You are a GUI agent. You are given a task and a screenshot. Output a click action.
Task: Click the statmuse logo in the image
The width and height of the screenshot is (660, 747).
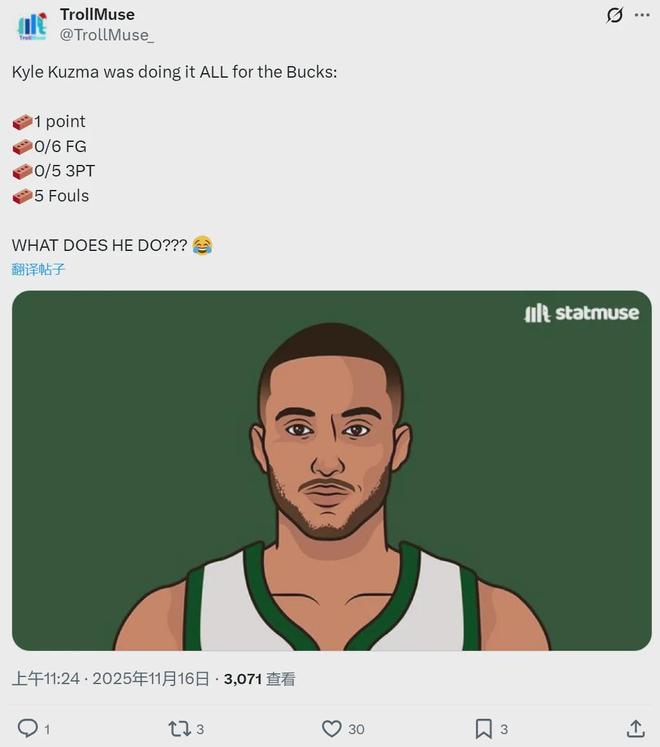(x=581, y=314)
